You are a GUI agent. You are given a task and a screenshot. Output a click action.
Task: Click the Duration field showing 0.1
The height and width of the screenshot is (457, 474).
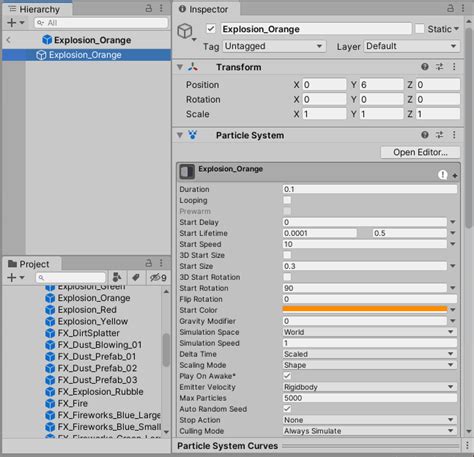pyautogui.click(x=370, y=189)
